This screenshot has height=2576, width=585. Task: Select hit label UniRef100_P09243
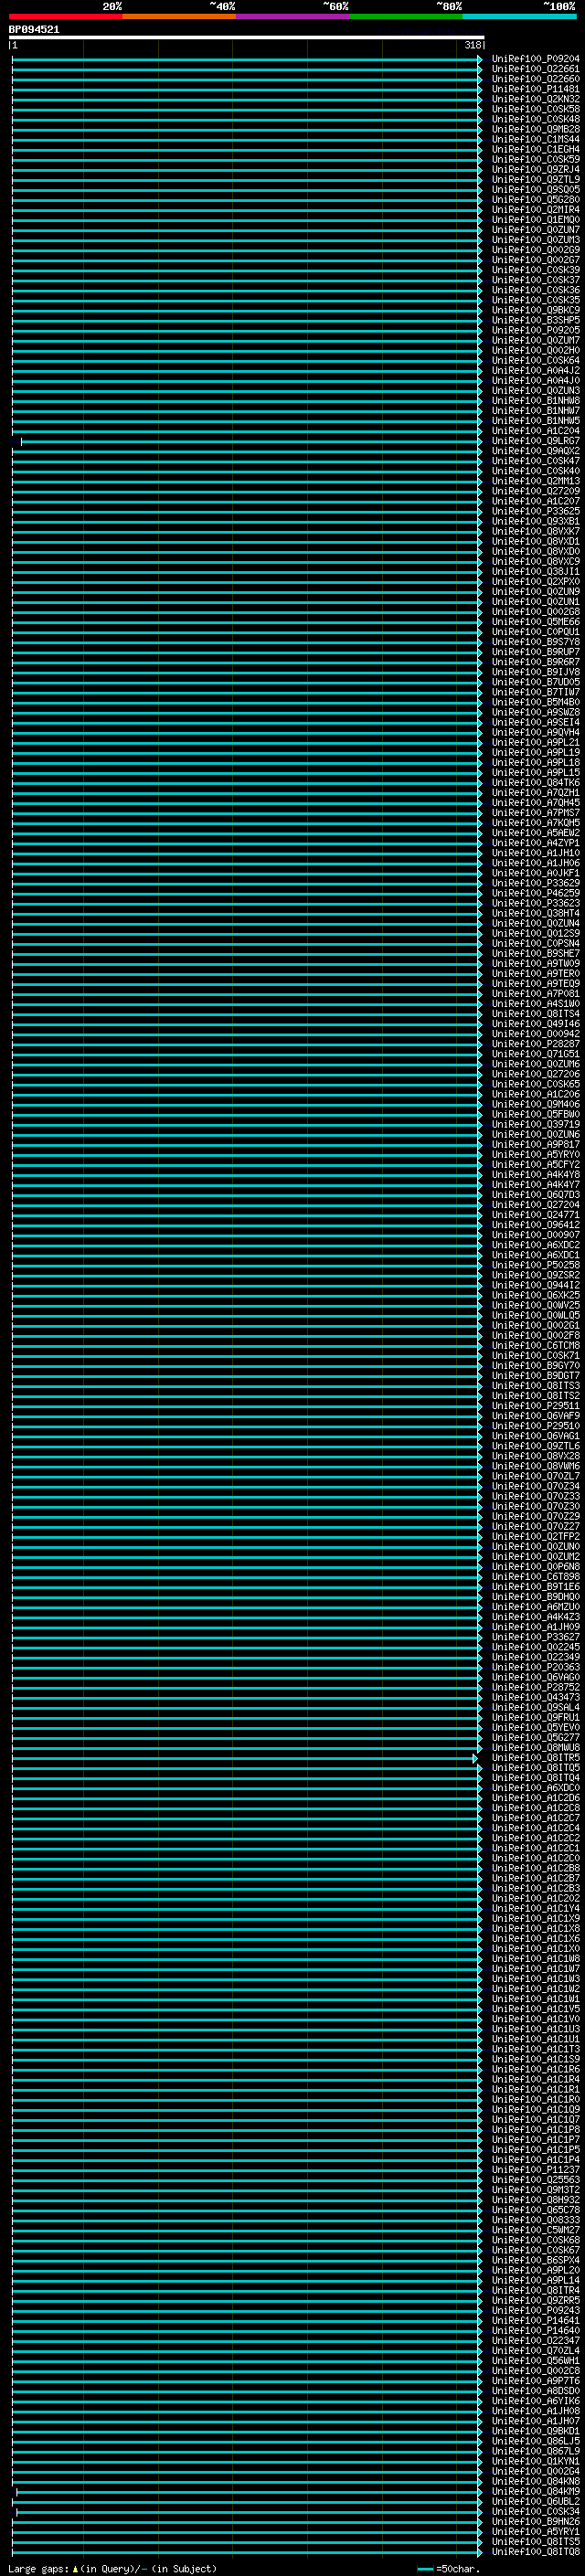[535, 2310]
